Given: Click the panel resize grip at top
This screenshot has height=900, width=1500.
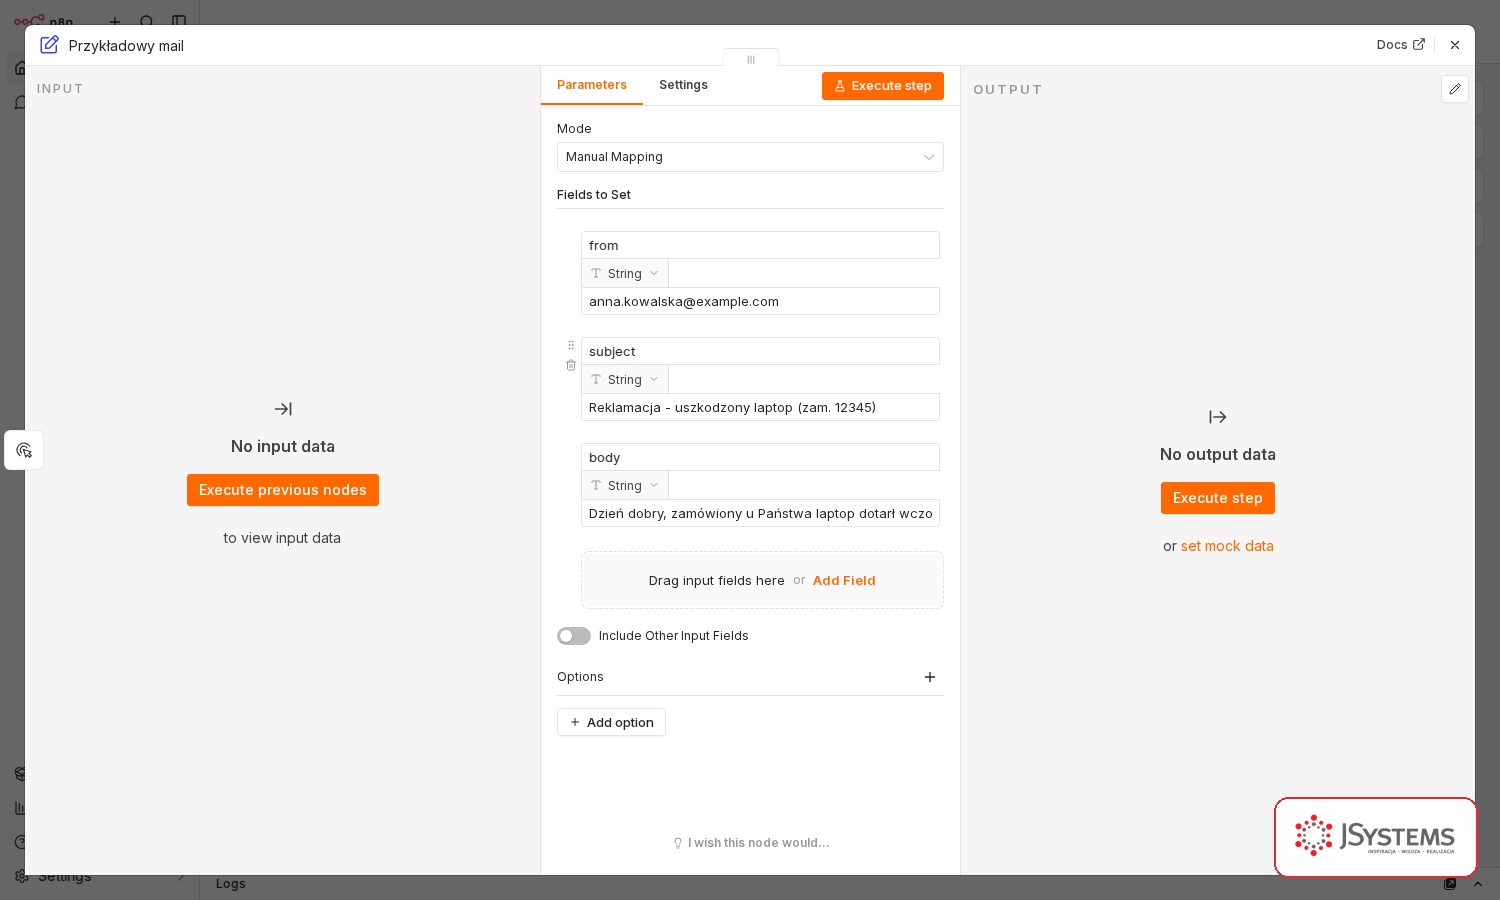Looking at the screenshot, I should pos(751,59).
